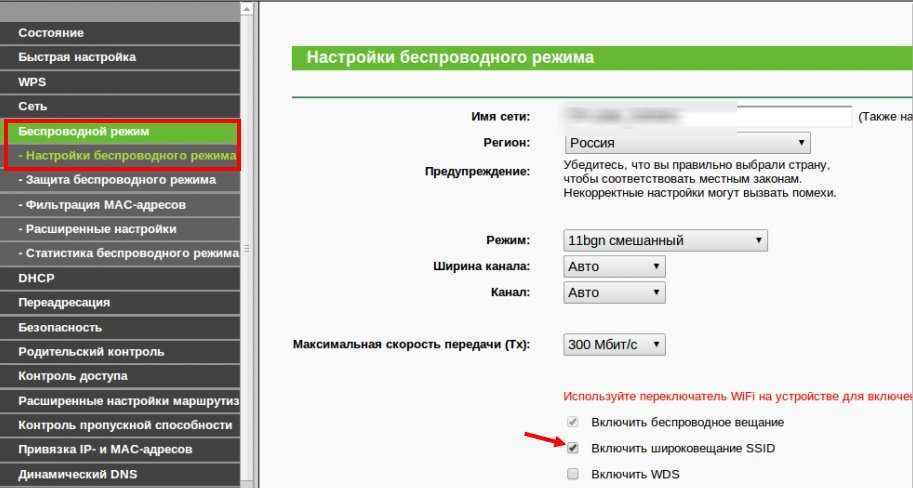Select Беспроводной режим menu item
This screenshot has width=913, height=488.
coord(122,132)
